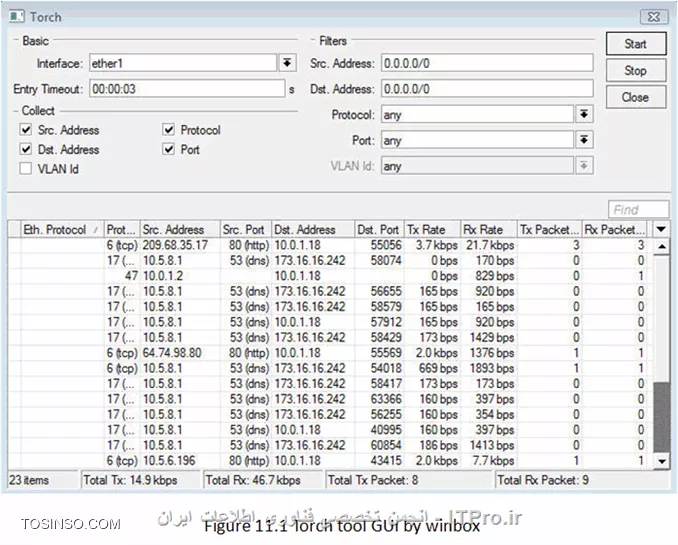Viewport: 678px width, 545px height.
Task: Enable the VLAN Id checkbox
Action: pos(26,168)
